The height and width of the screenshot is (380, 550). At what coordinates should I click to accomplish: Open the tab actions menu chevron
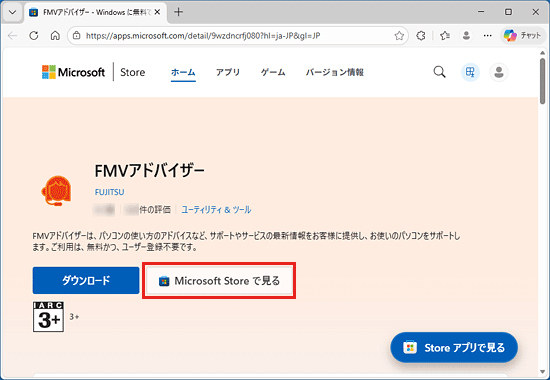point(13,12)
